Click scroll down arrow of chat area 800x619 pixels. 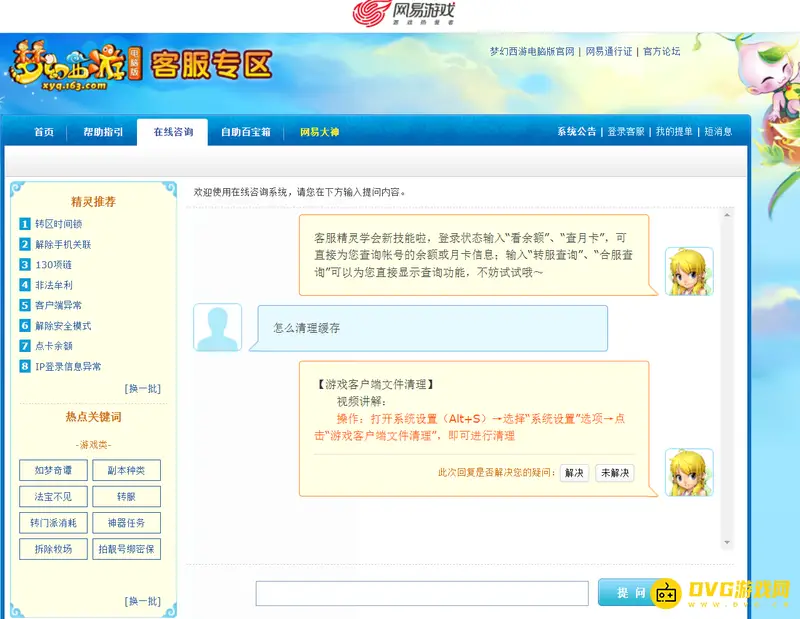tap(727, 542)
